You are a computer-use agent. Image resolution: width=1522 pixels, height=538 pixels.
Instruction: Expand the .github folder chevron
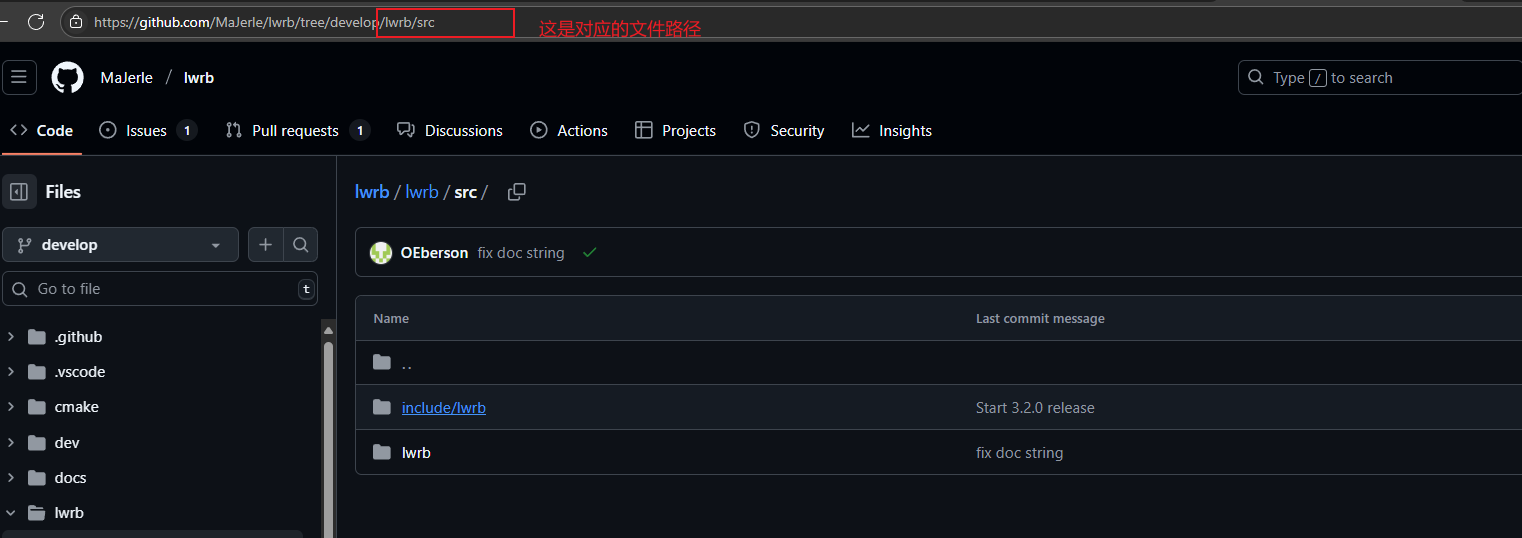[x=11, y=337]
